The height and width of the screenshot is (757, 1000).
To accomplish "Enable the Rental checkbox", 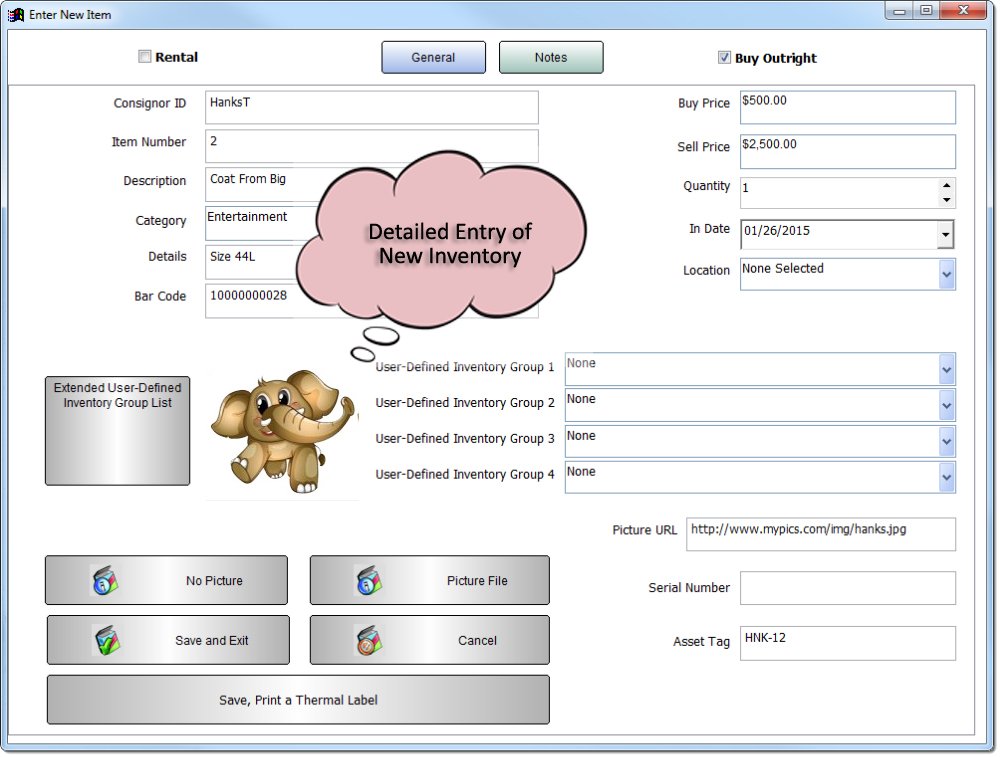I will tap(144, 57).
